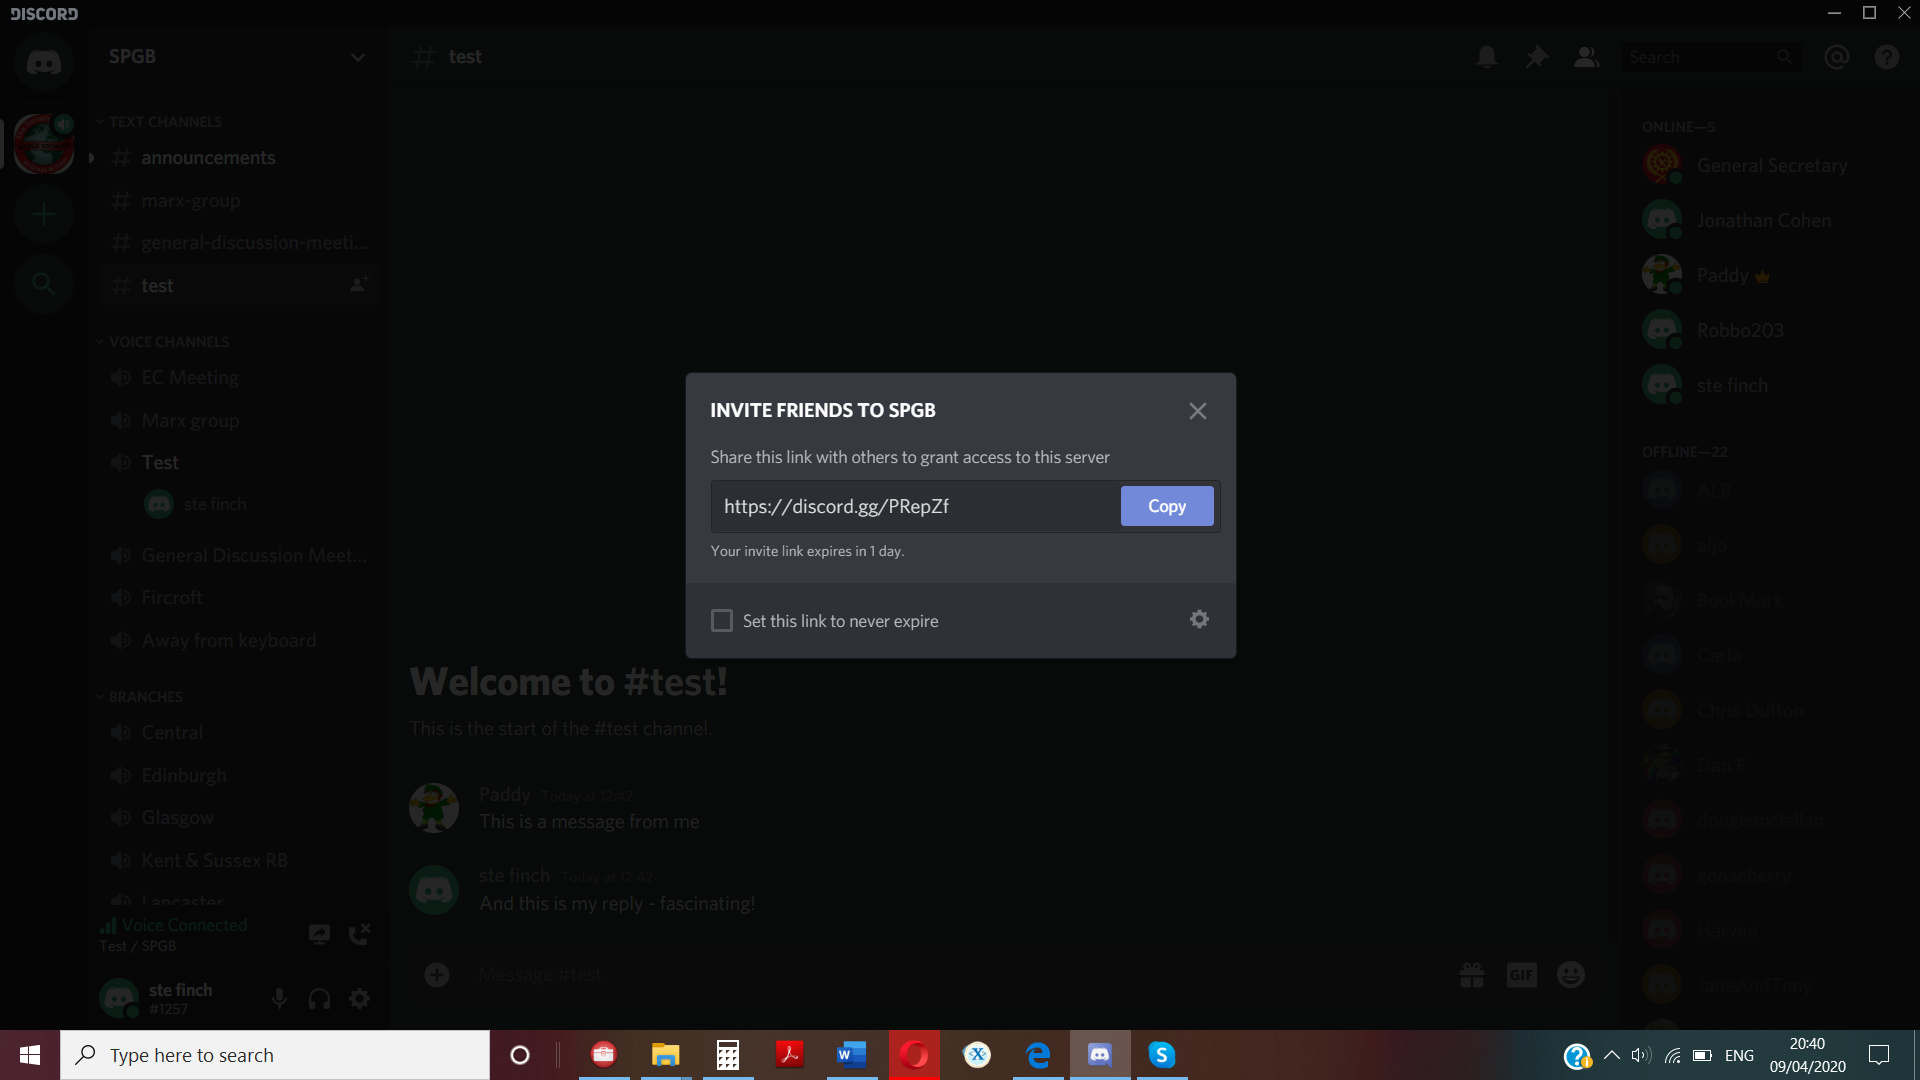This screenshot has width=1920, height=1080.
Task: Click Paddy's avatar in chat
Action: coord(434,808)
